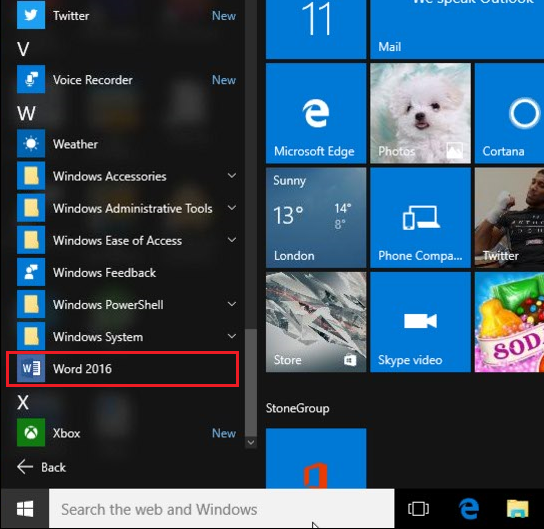The height and width of the screenshot is (529, 544).
Task: Click the 'Weather' app name text
Action: pyautogui.click(x=75, y=144)
